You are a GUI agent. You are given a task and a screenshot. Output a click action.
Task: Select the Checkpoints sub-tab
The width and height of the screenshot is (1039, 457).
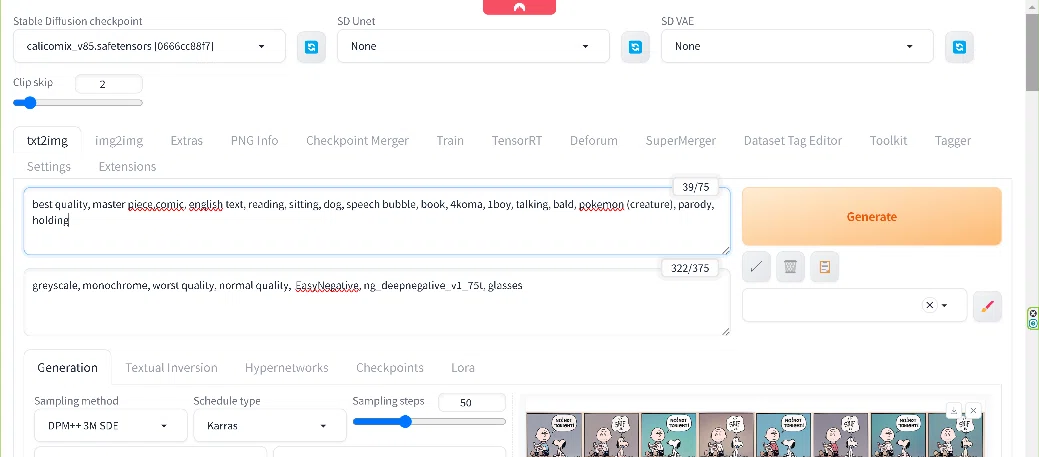(x=390, y=368)
